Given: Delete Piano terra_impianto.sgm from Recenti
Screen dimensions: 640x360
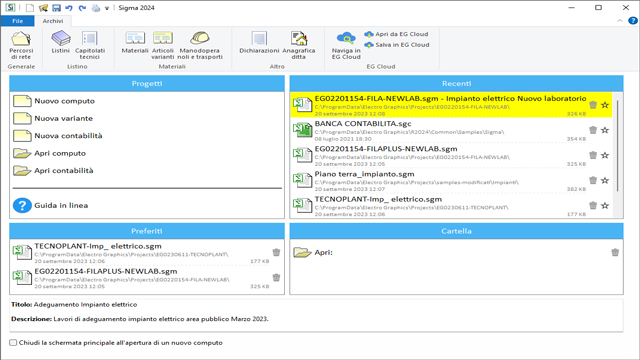Looking at the screenshot, I should click(x=593, y=180).
